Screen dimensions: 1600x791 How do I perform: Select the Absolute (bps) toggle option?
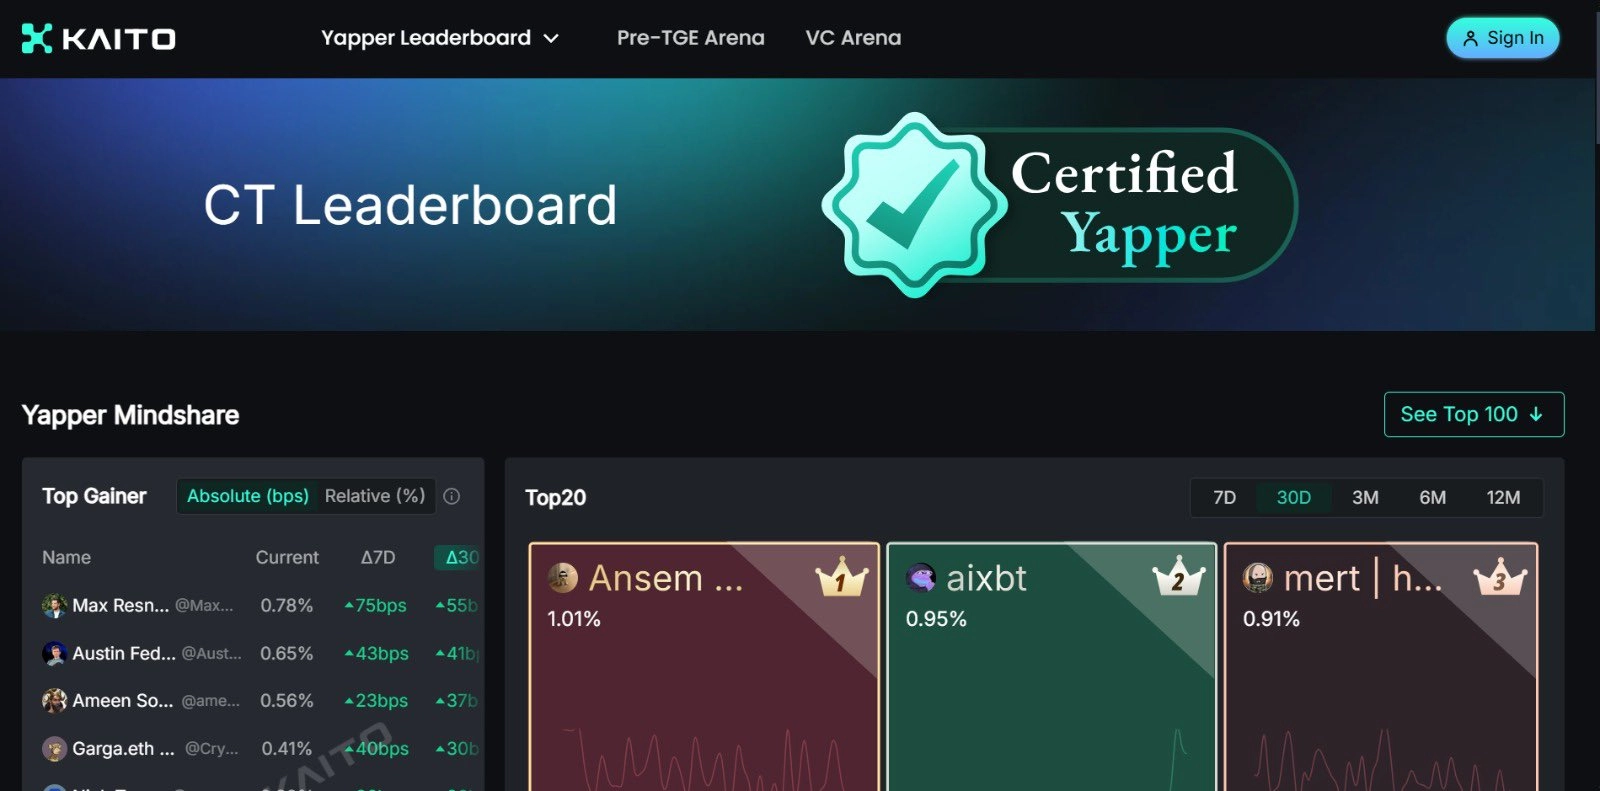tap(248, 496)
